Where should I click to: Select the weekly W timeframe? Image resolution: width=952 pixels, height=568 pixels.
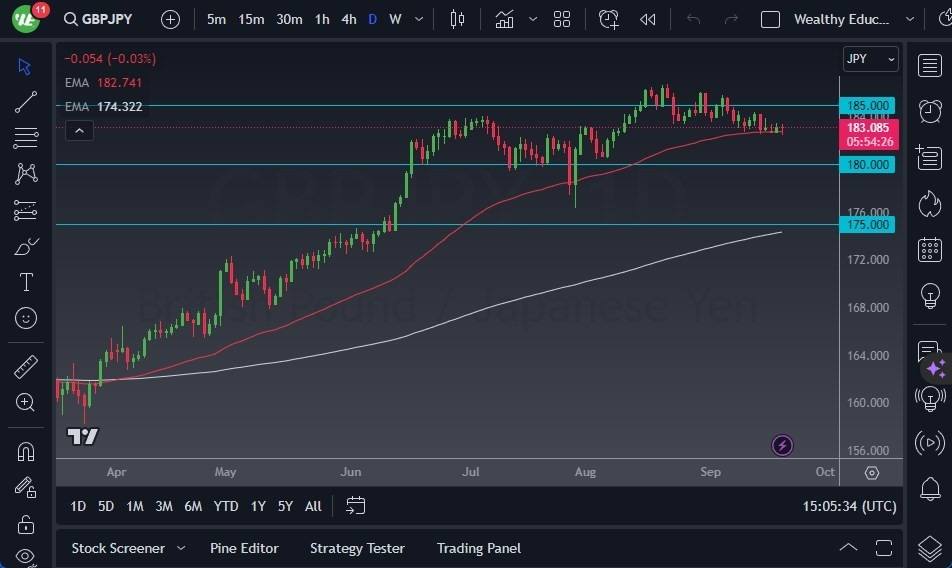click(x=395, y=19)
